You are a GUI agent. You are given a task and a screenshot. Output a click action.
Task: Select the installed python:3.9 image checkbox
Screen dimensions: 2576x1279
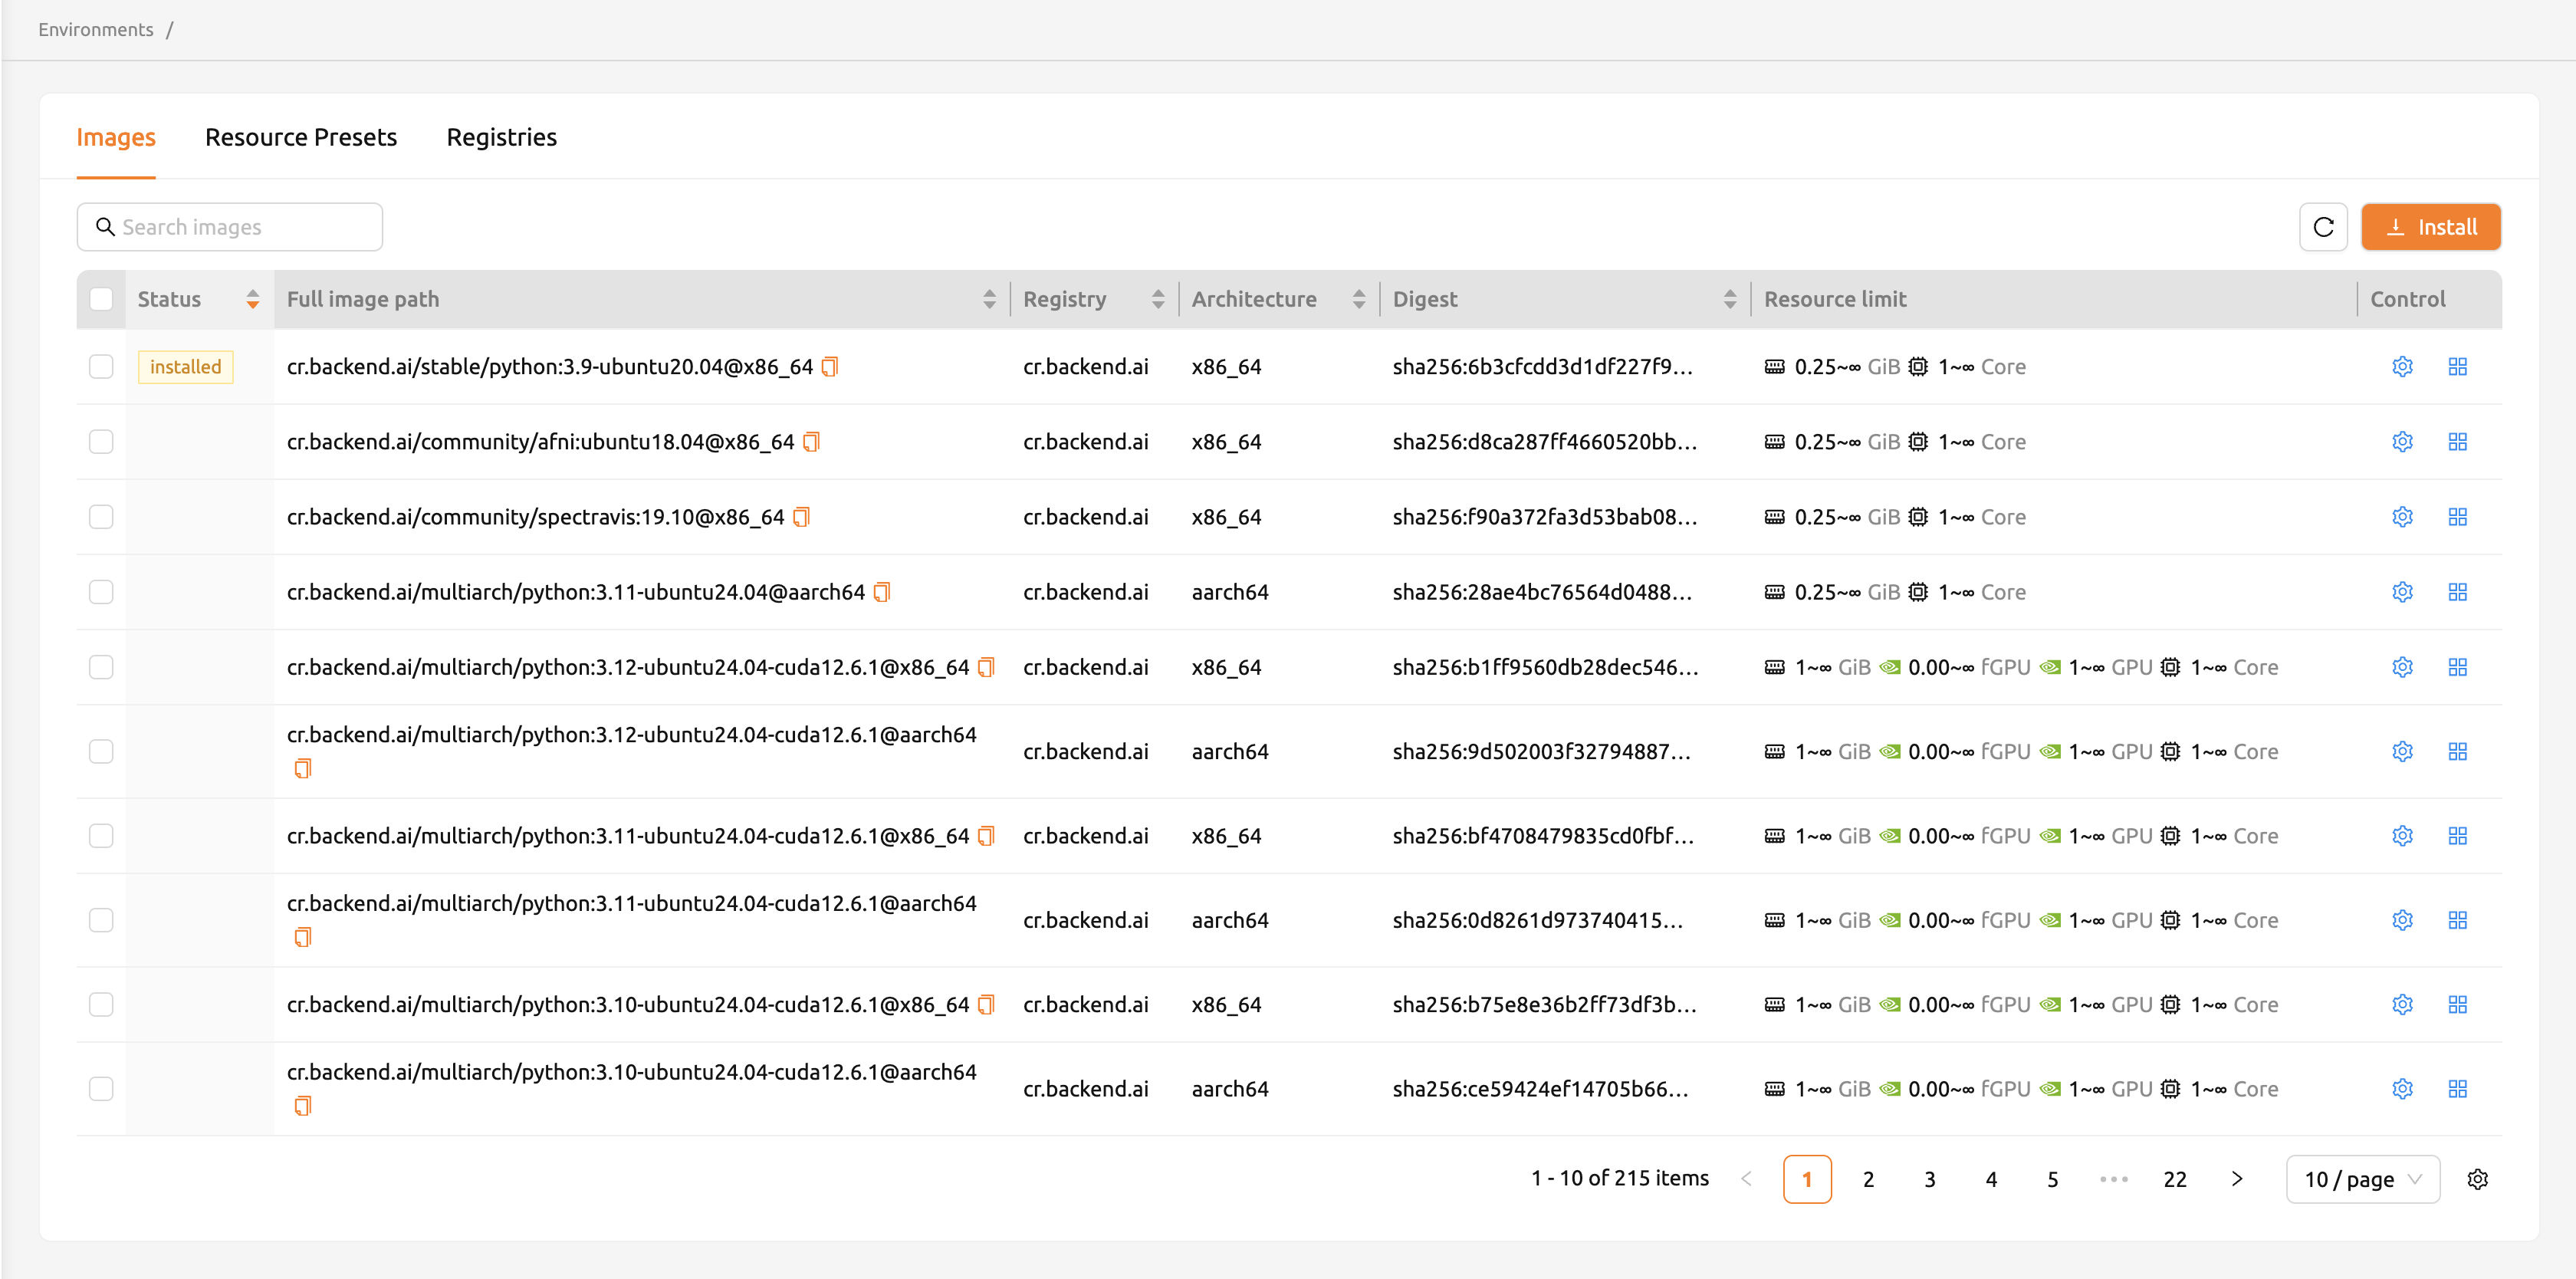point(101,367)
